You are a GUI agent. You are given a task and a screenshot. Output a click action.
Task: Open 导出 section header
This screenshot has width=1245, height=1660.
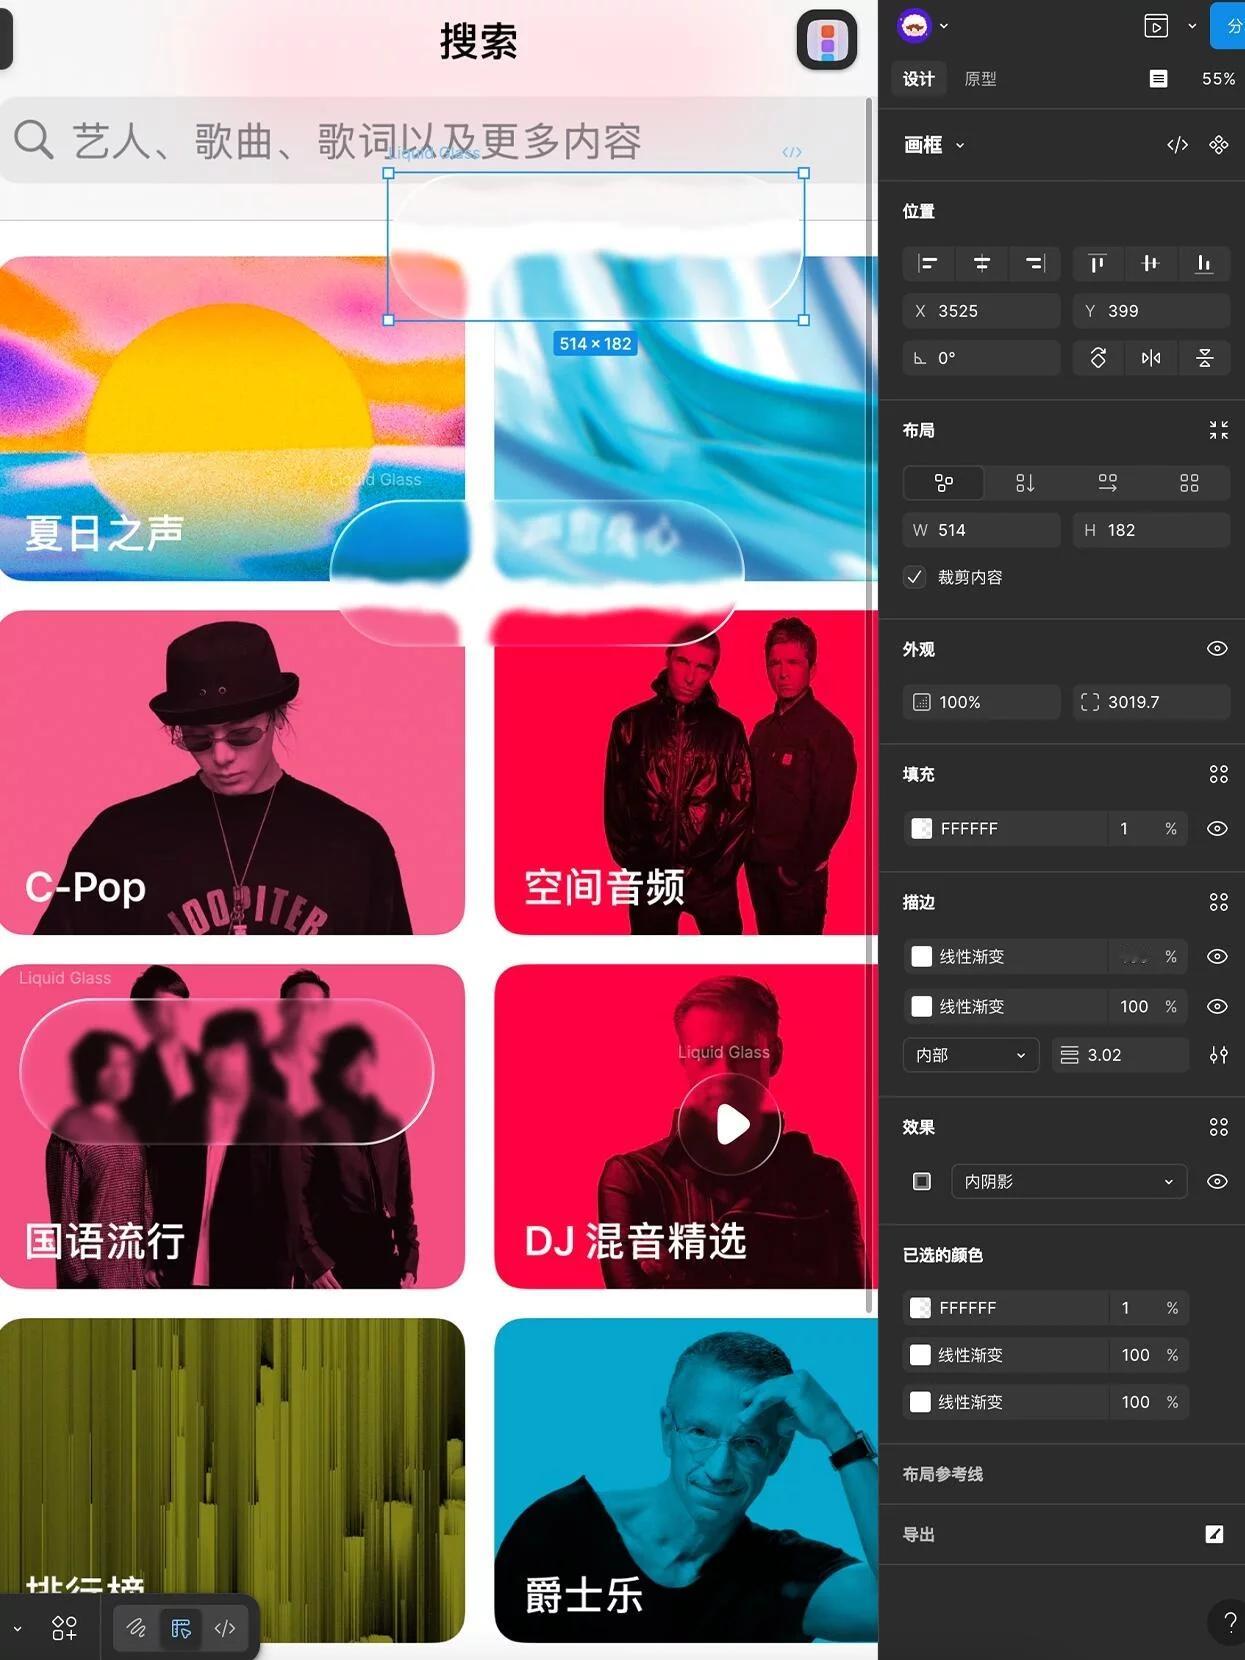(x=918, y=1534)
